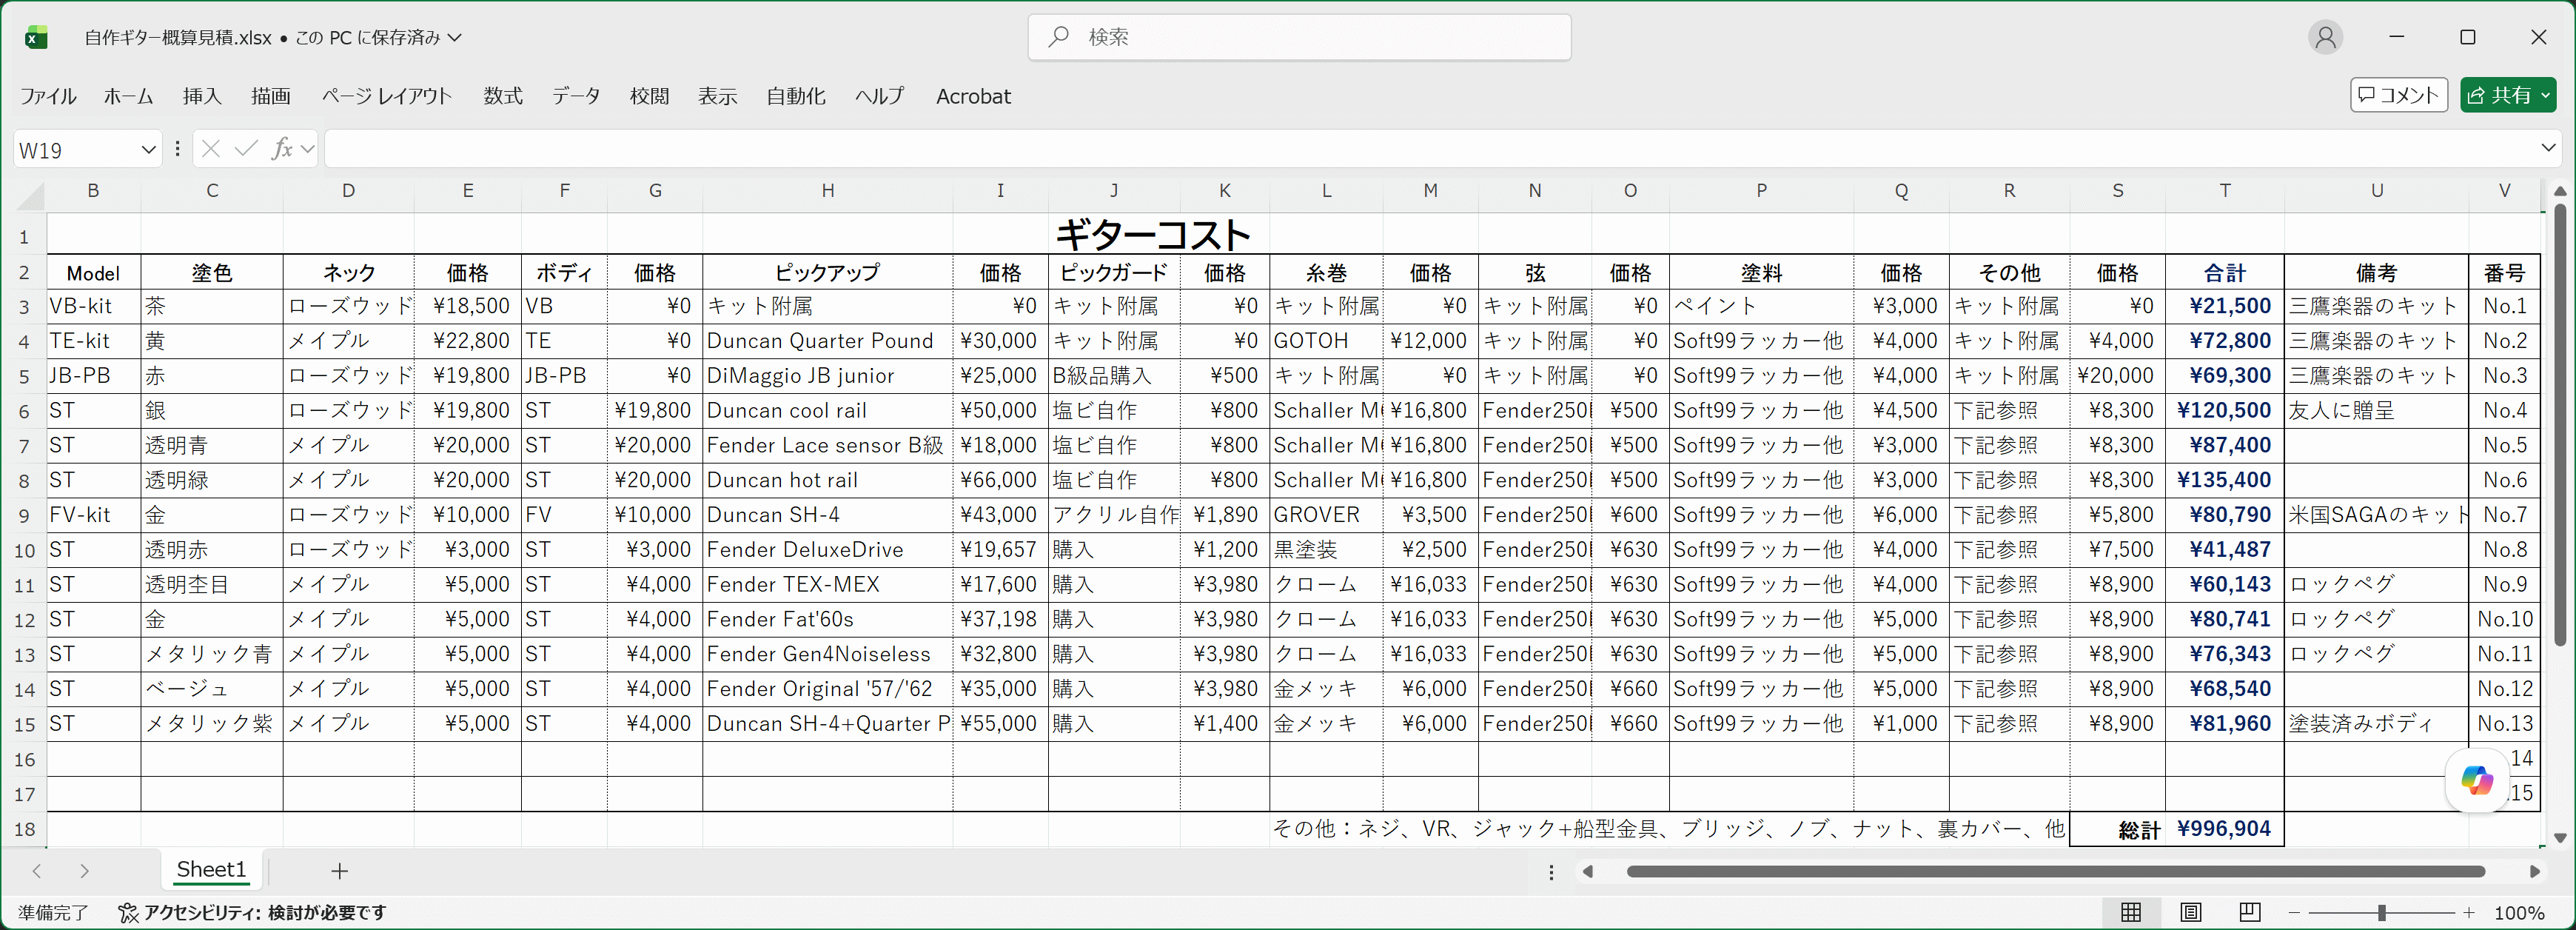Confirm entry with the checkmark icon
The height and width of the screenshot is (930, 2576).
tap(246, 149)
